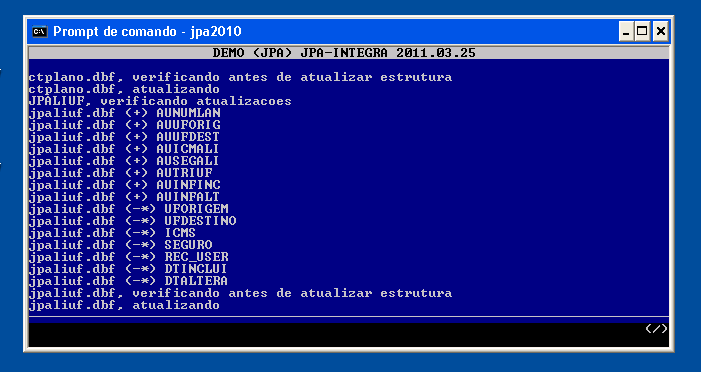The height and width of the screenshot is (372, 701).
Task: Click the AUUFORIG field name
Action: pos(188,125)
